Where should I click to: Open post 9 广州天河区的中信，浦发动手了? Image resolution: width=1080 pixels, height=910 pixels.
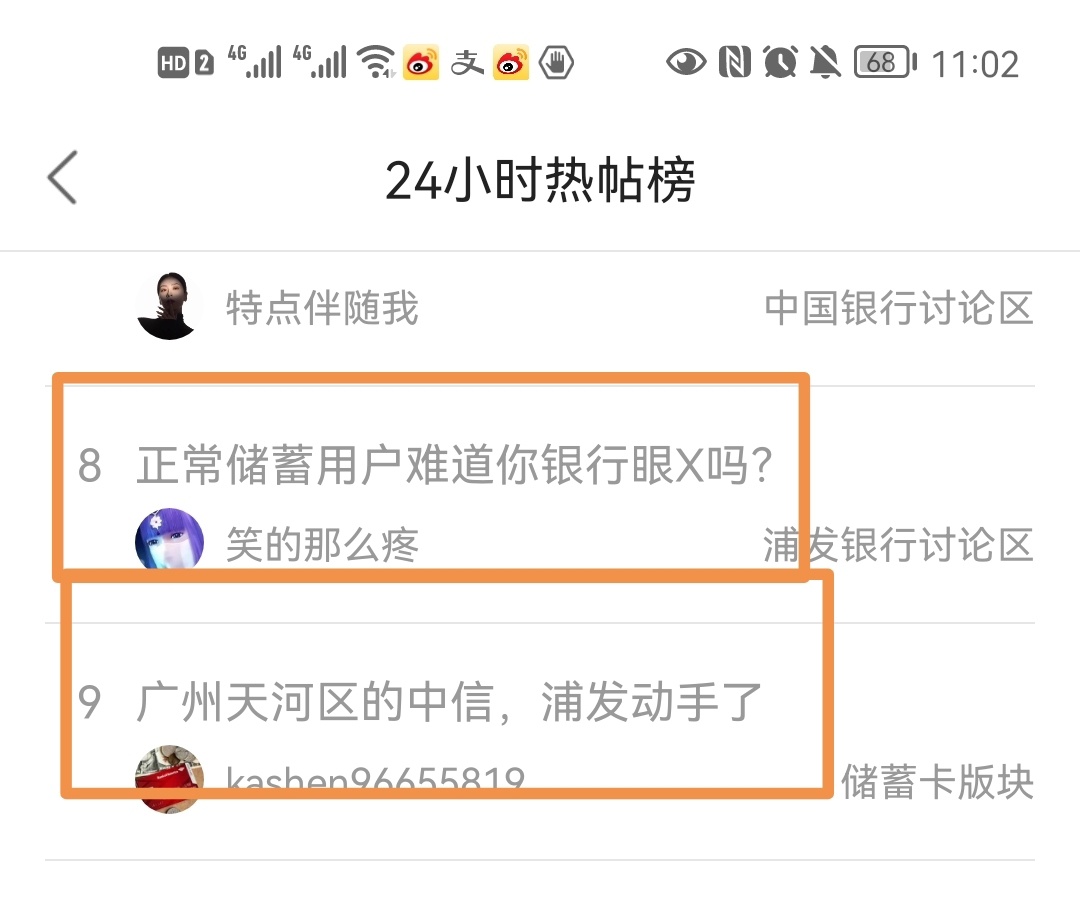[449, 702]
